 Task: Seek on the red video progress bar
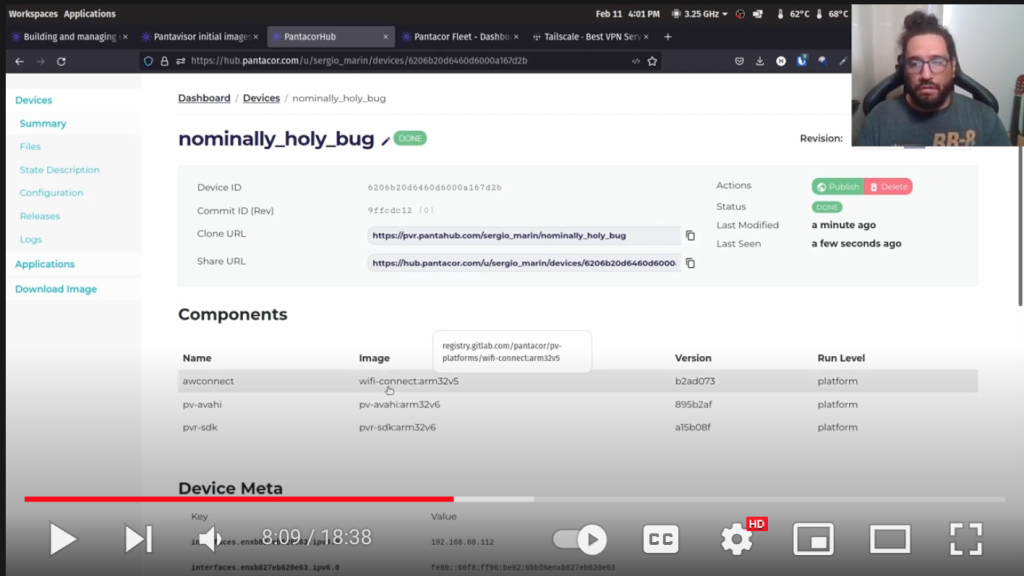(239, 499)
